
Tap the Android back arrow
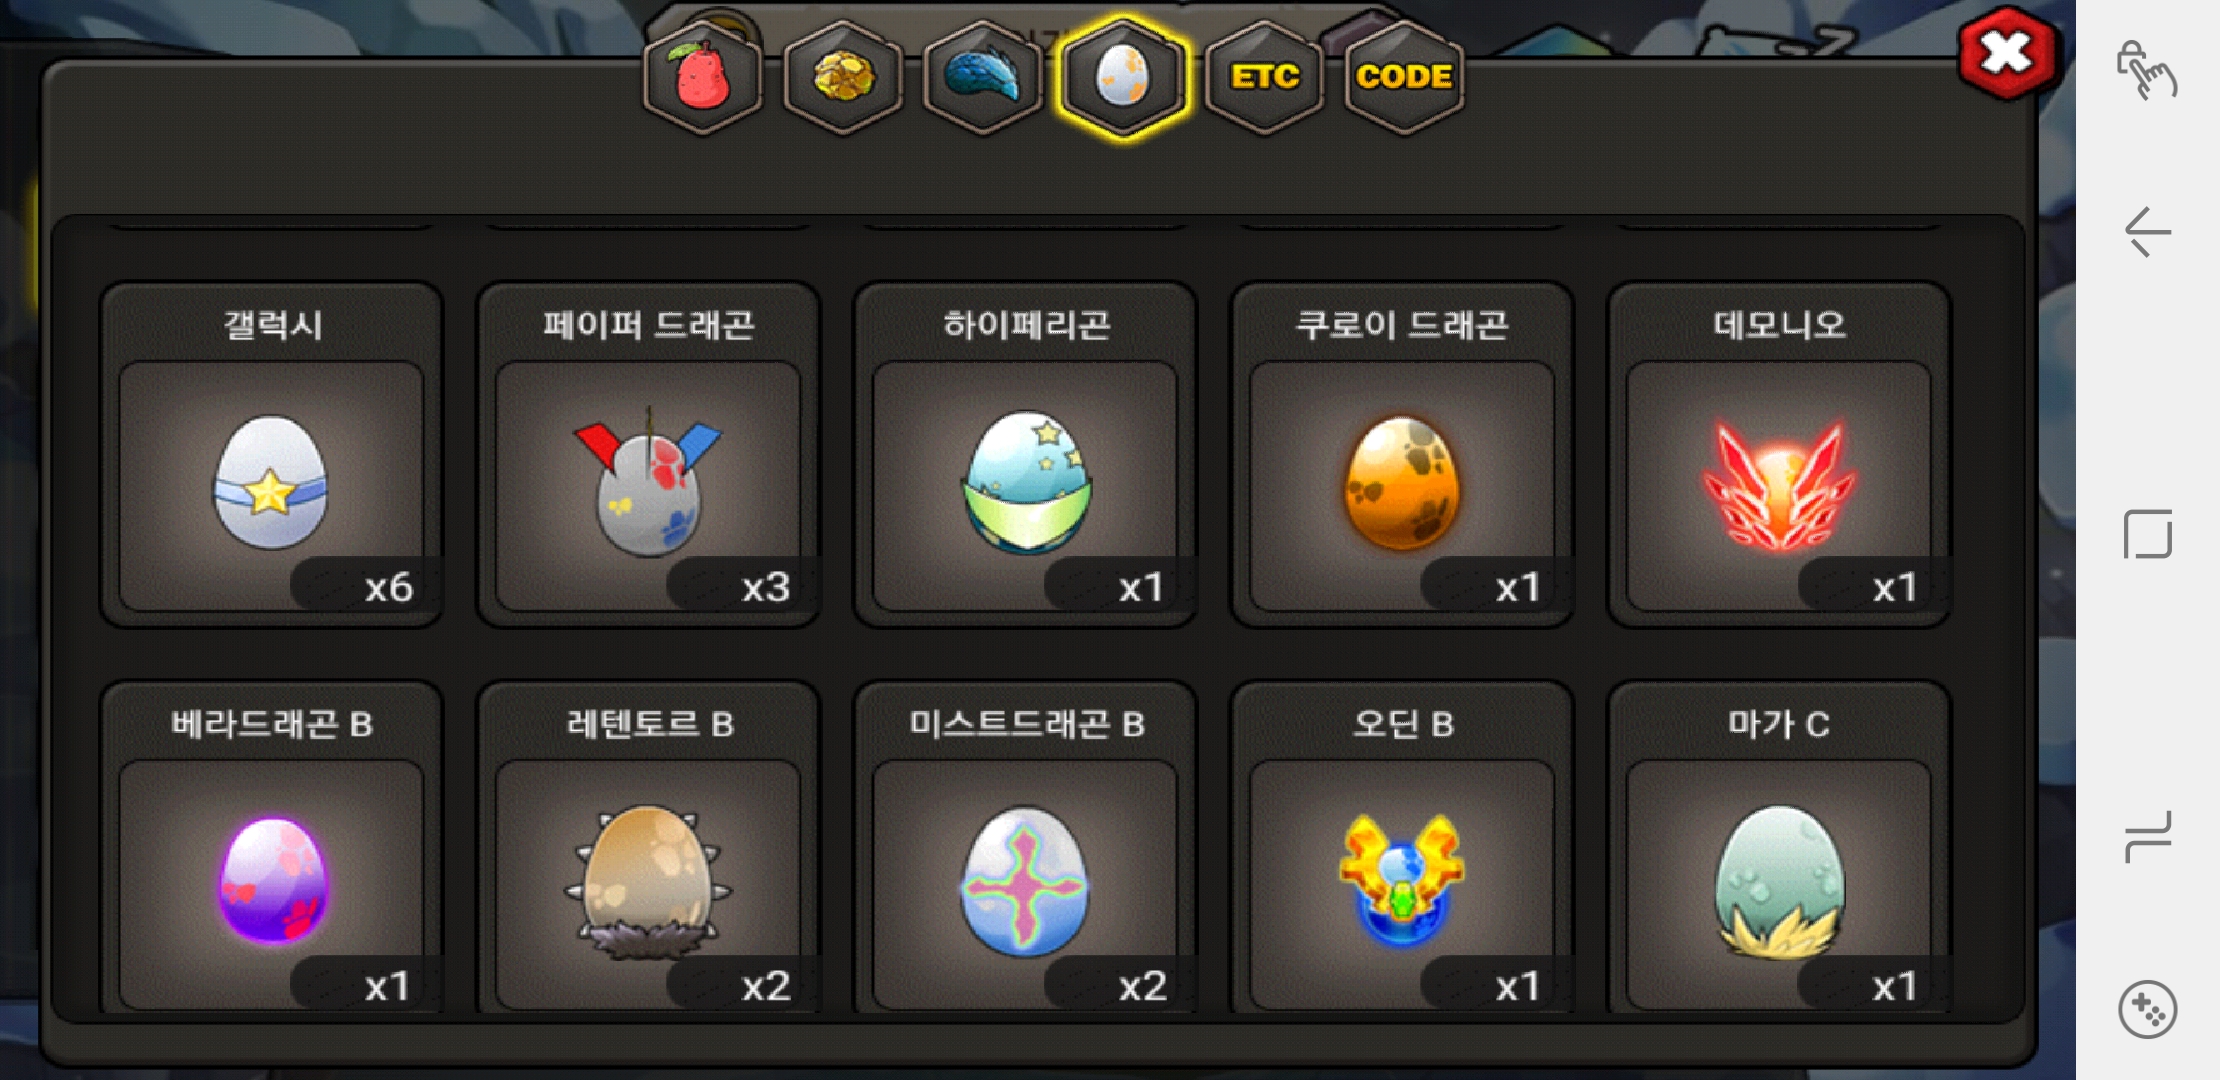pos(2148,232)
